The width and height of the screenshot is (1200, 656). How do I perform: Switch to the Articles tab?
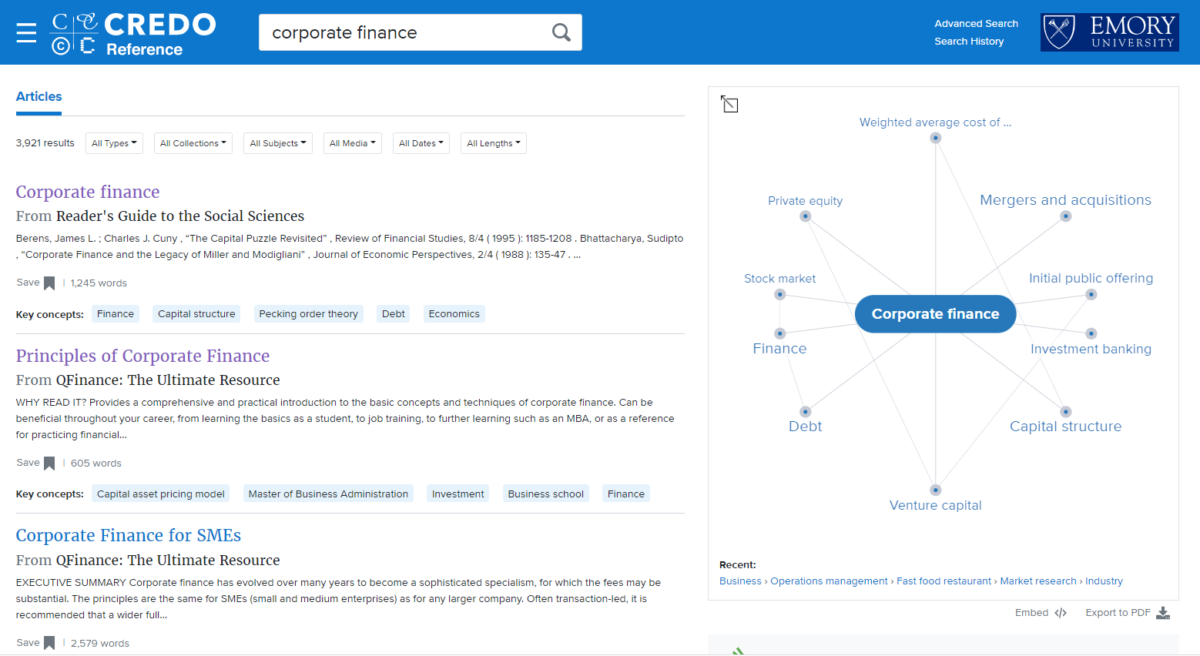point(39,97)
